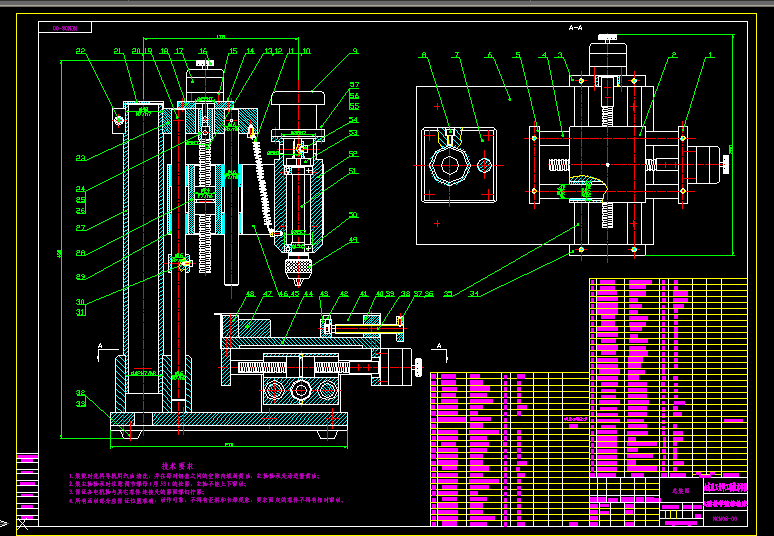The height and width of the screenshot is (536, 774).
Task: Select part number label 43
Action: (x=324, y=294)
